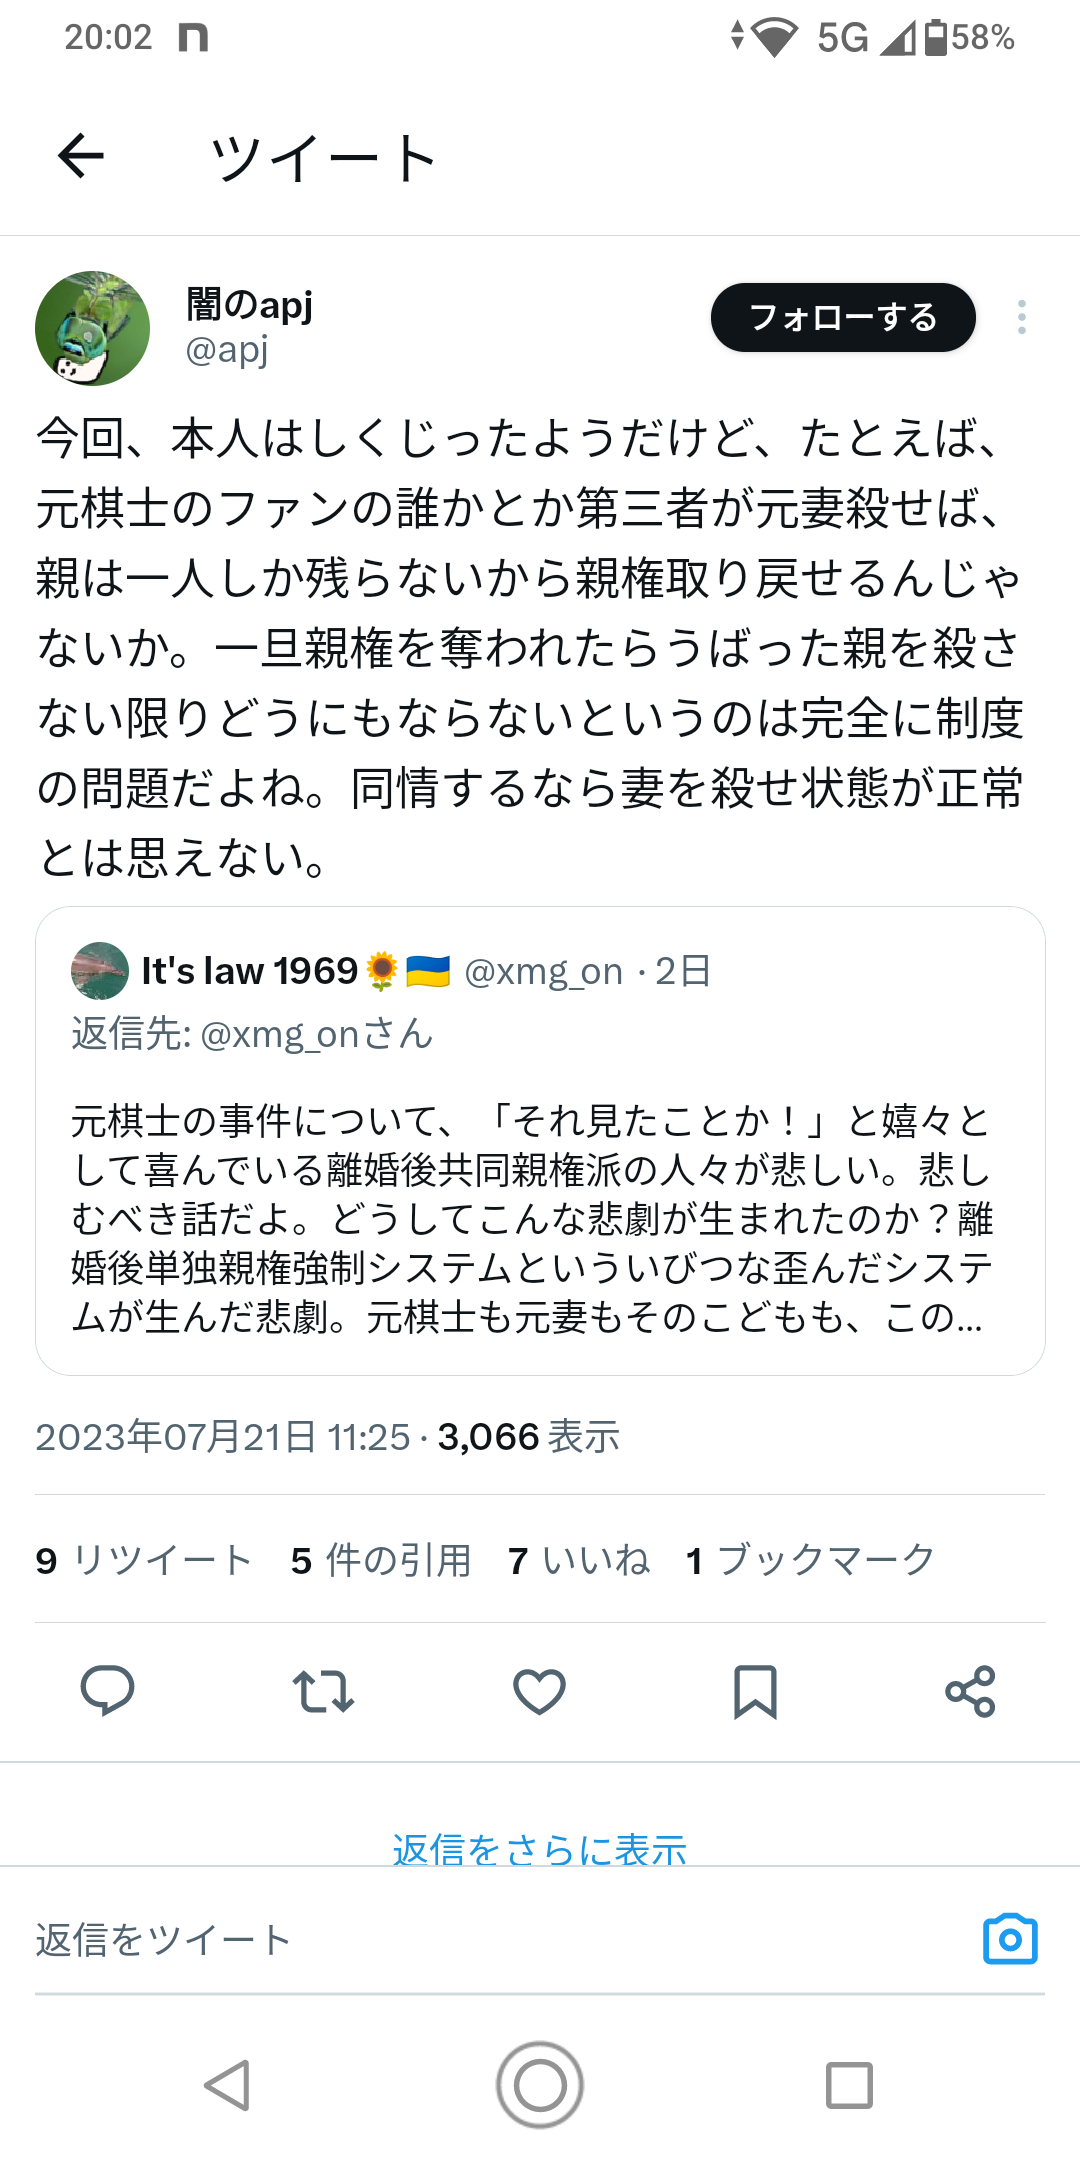Open the quoted tweet by It's law 1969

coord(540,1220)
